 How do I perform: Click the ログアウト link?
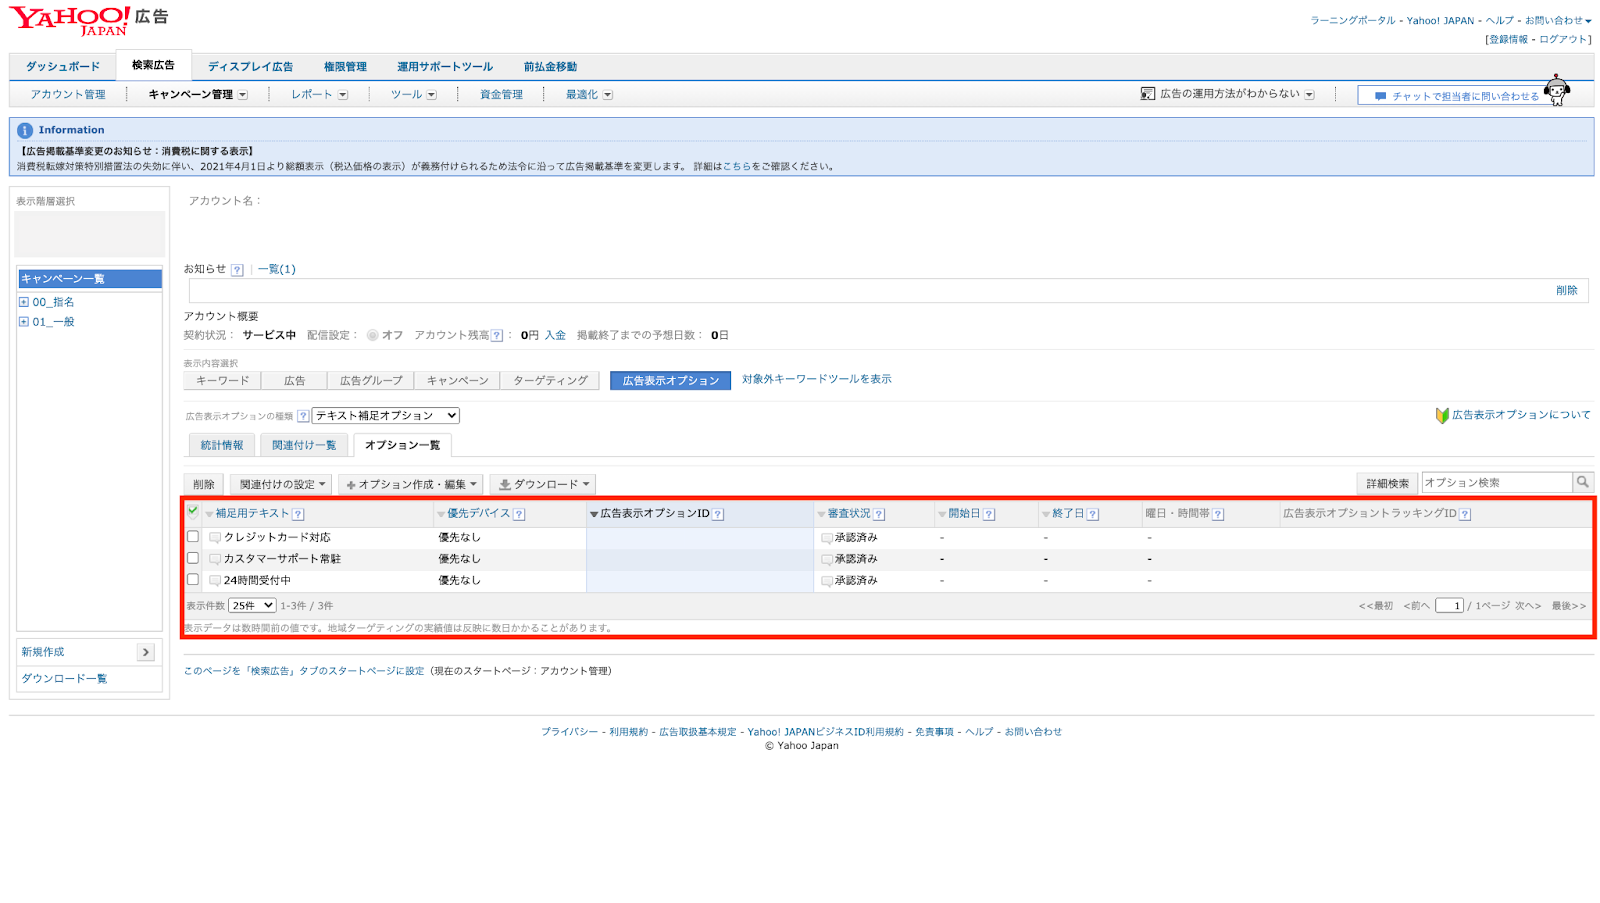point(1563,40)
